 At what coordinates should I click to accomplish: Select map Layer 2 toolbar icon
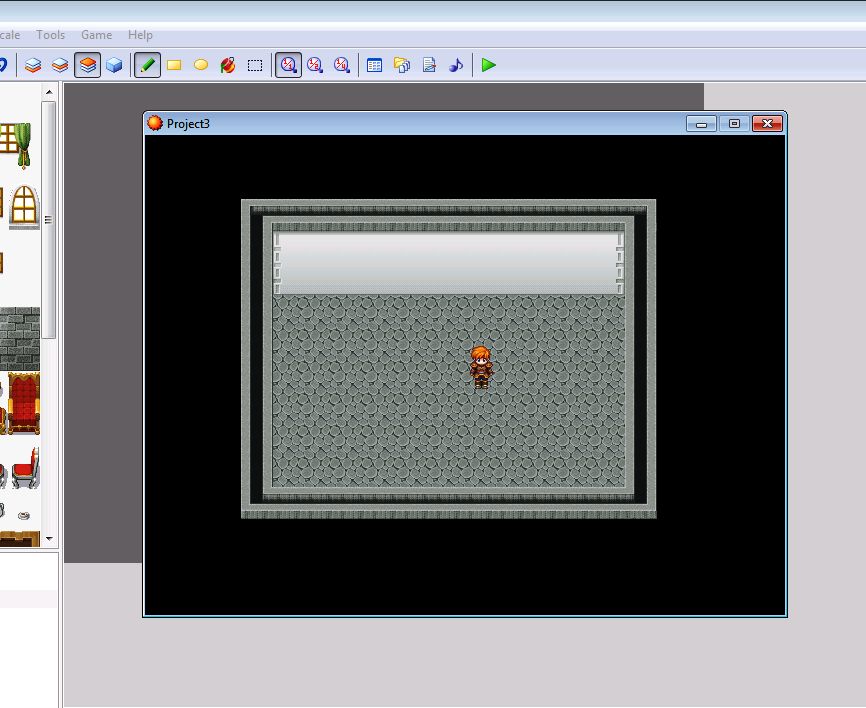point(60,65)
